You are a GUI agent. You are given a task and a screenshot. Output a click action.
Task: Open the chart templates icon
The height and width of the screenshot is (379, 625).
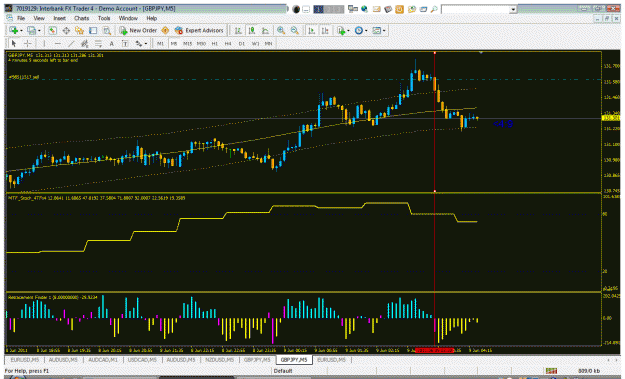coord(376,30)
